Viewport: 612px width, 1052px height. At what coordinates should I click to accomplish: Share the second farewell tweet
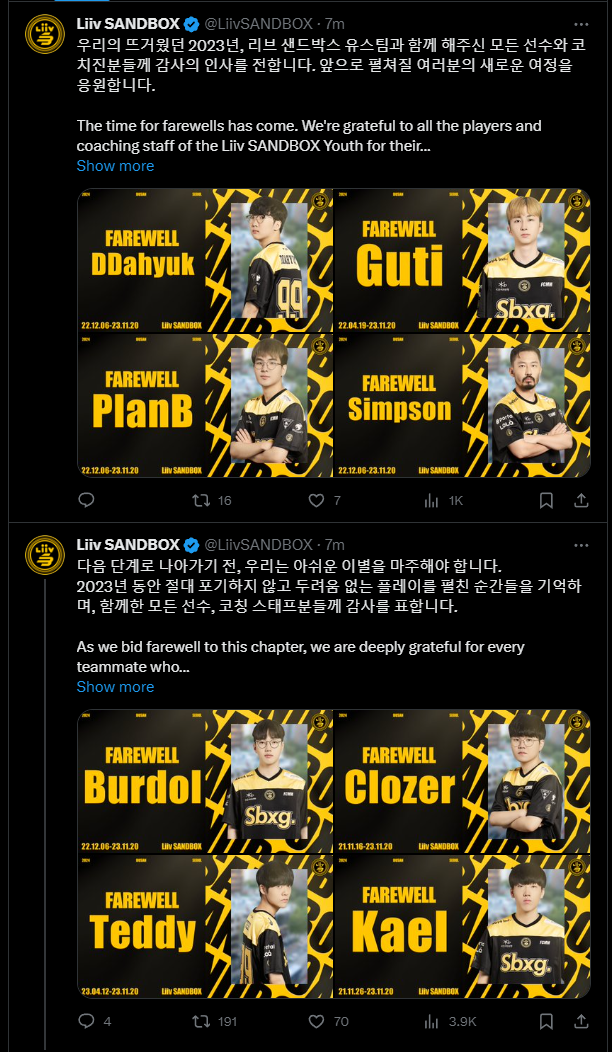582,1021
